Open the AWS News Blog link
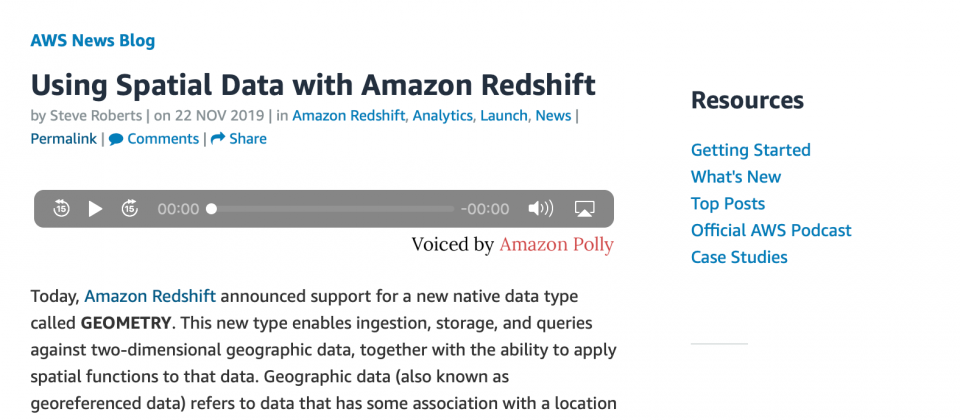960x420 pixels. [x=92, y=40]
